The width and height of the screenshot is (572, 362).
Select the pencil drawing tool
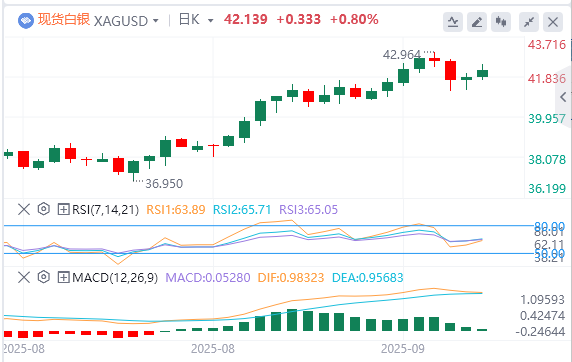[x=477, y=22]
